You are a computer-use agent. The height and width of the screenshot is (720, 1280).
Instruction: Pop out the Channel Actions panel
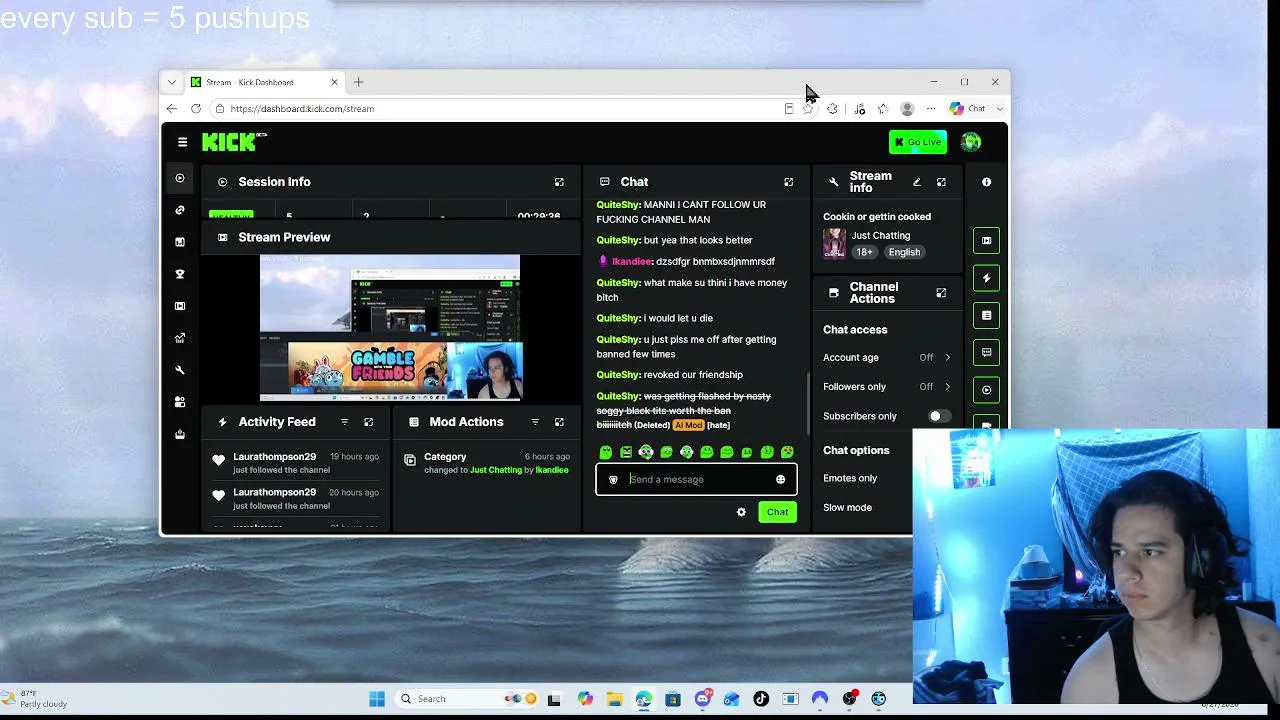point(941,293)
